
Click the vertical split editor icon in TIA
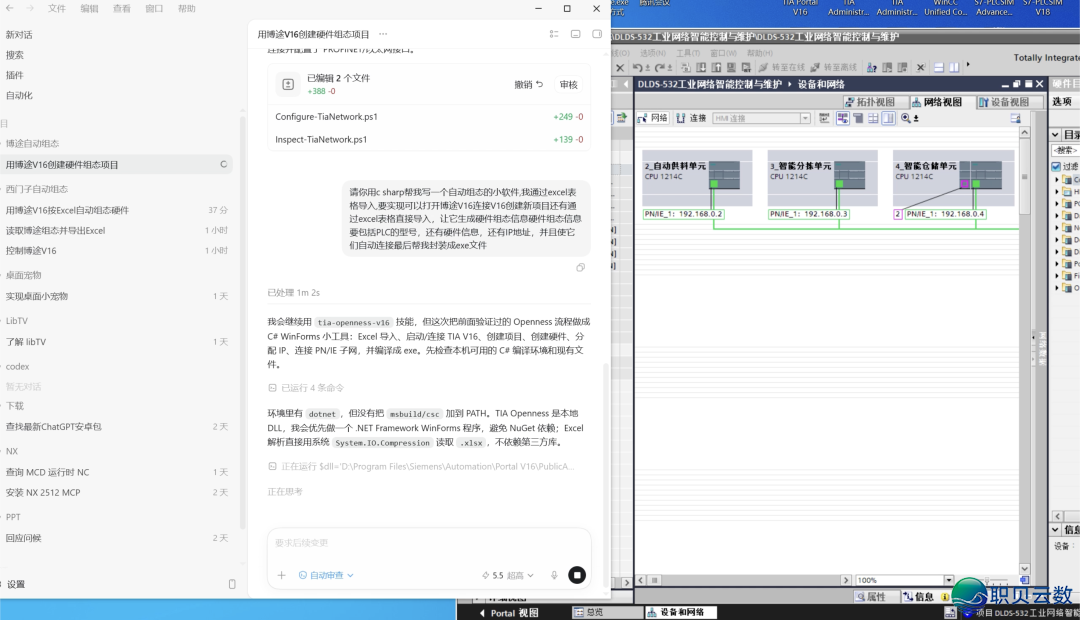954,68
